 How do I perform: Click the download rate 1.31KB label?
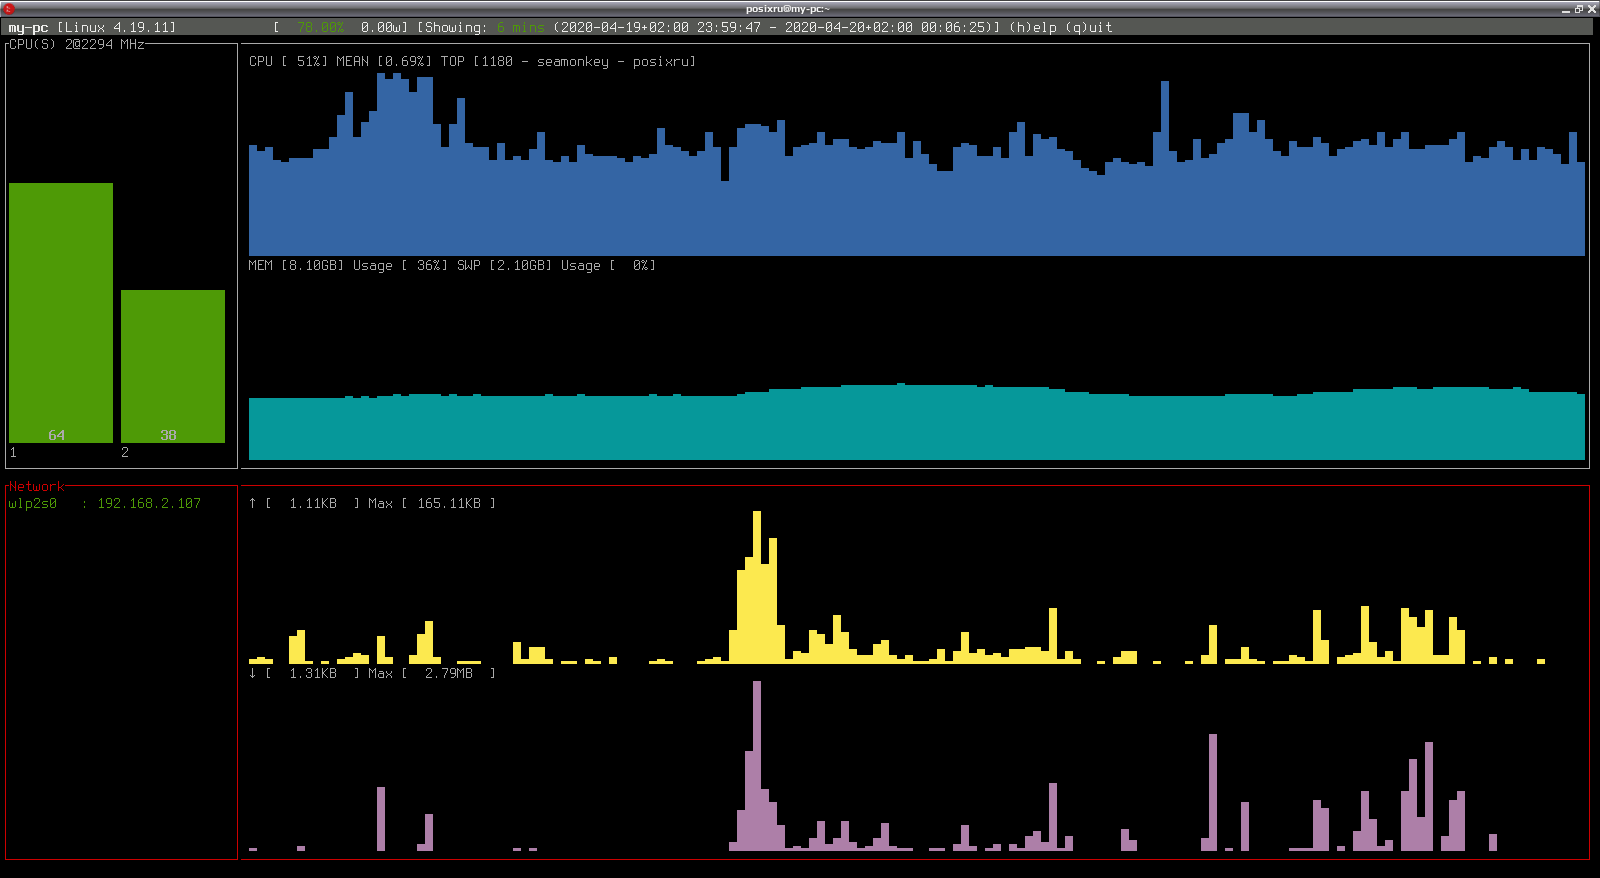coord(304,673)
